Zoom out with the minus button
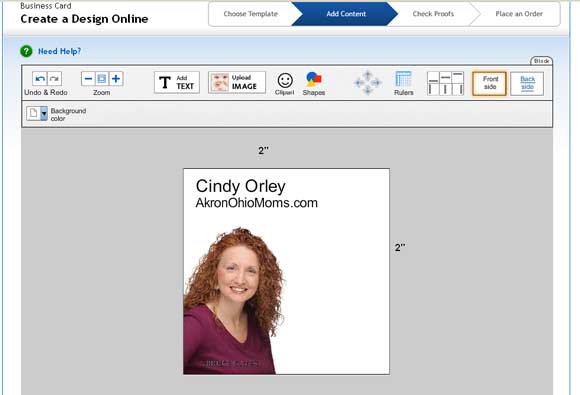Screen dimensions: 580x395 pos(88,79)
